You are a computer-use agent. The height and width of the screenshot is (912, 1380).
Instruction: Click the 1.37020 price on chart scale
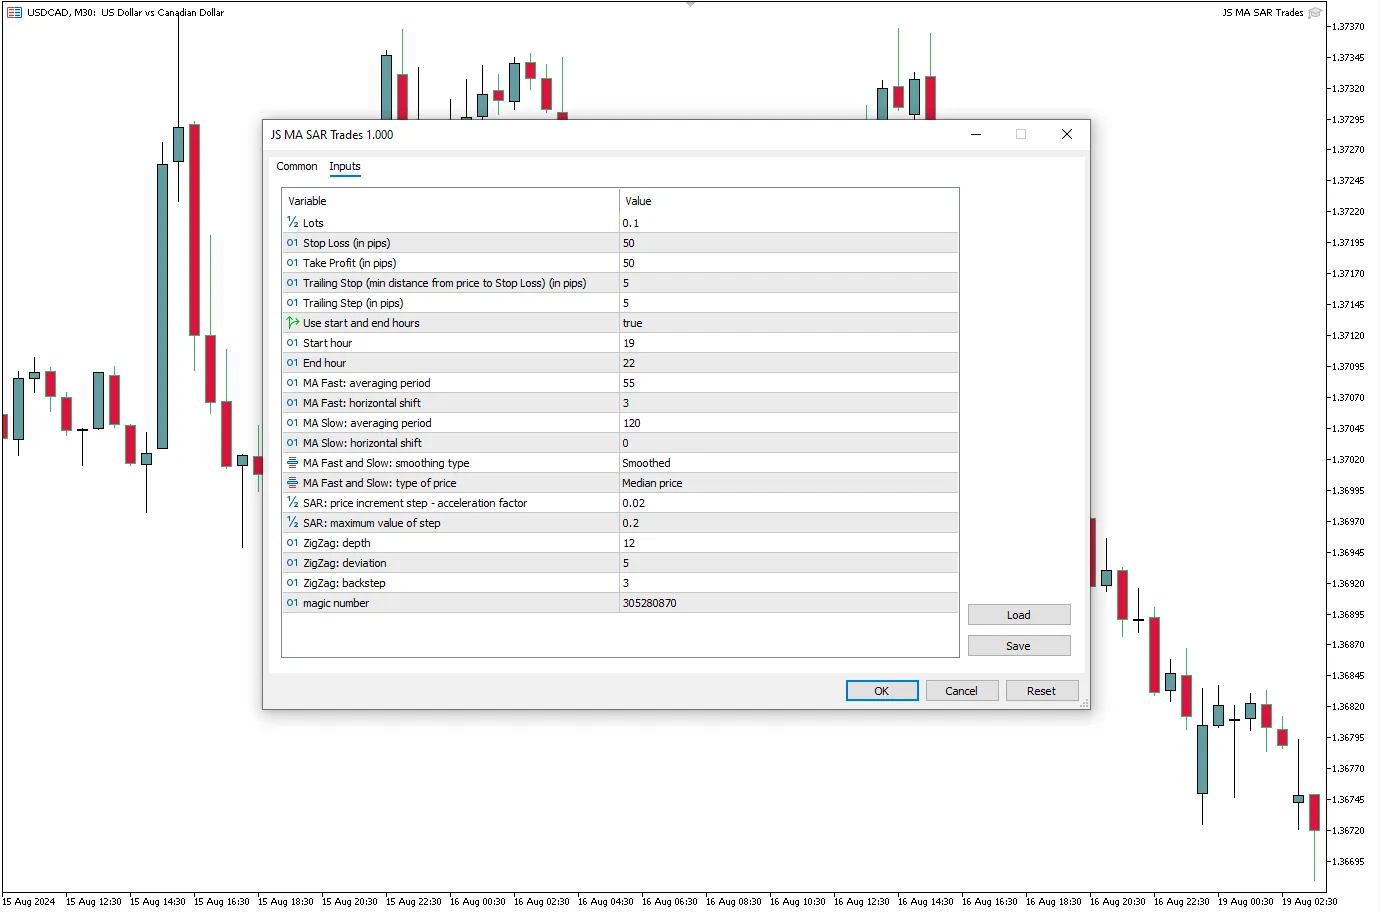coord(1349,460)
